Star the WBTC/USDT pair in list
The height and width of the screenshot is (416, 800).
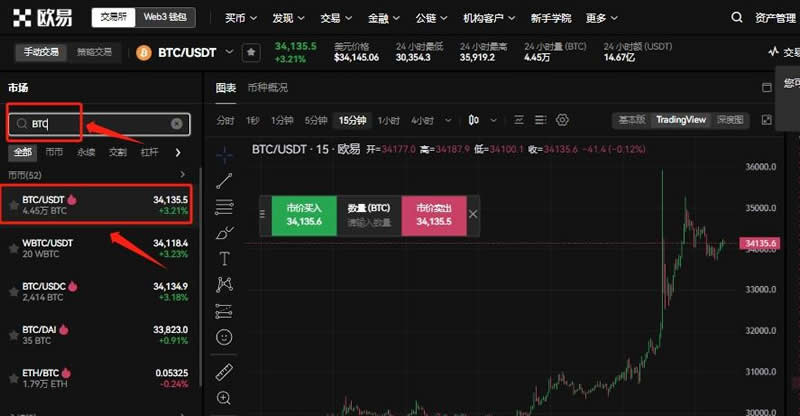pos(13,249)
